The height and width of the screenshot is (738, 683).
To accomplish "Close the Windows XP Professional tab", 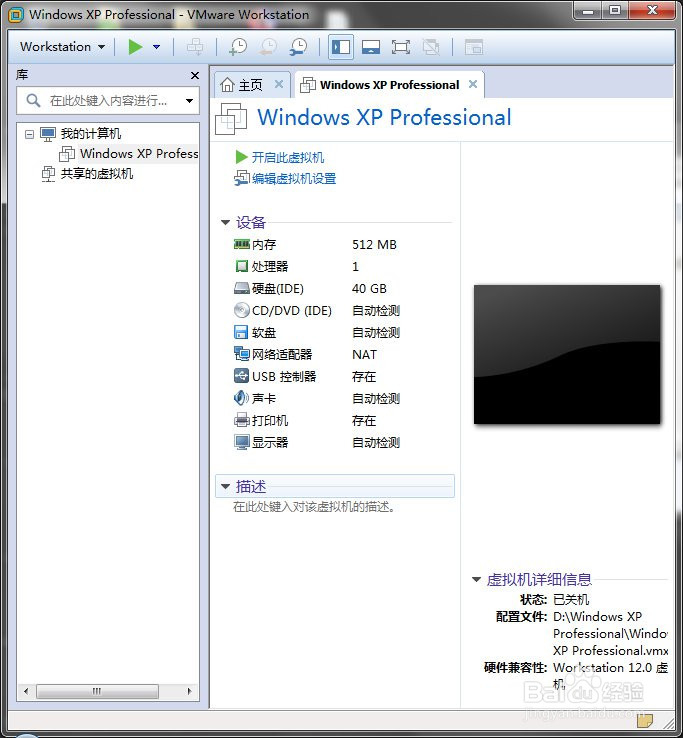I will tap(473, 84).
